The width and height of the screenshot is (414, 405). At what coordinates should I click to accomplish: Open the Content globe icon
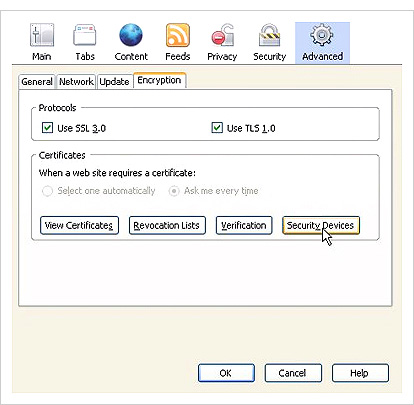click(131, 35)
